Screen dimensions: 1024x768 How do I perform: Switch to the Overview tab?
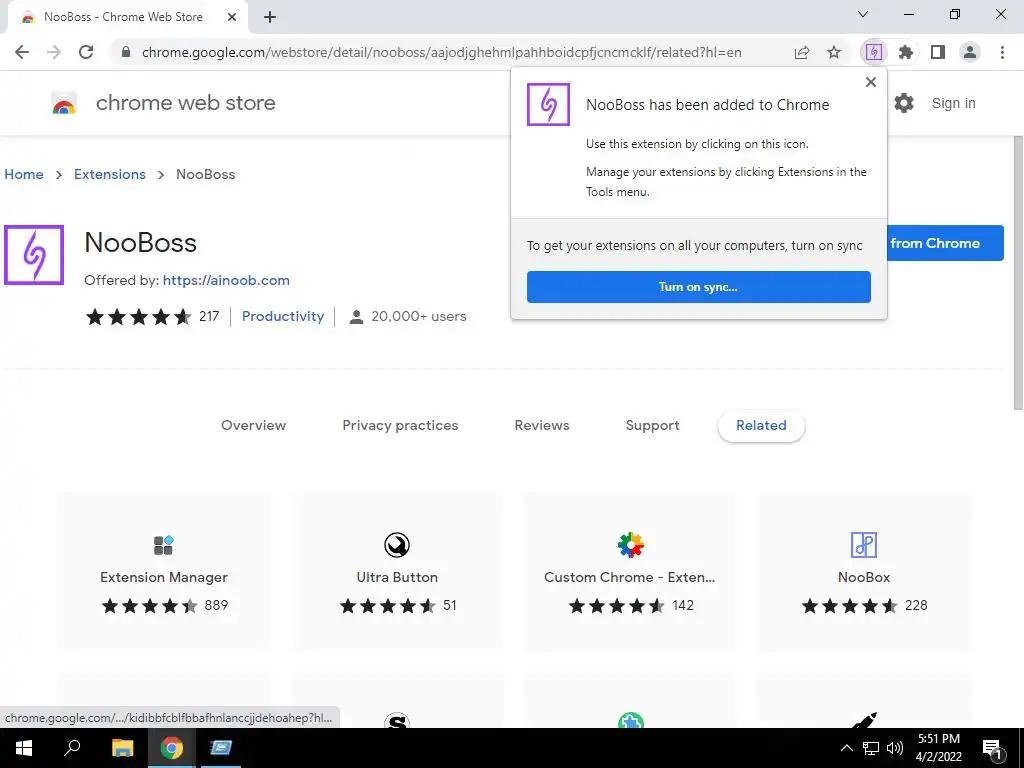tap(253, 425)
